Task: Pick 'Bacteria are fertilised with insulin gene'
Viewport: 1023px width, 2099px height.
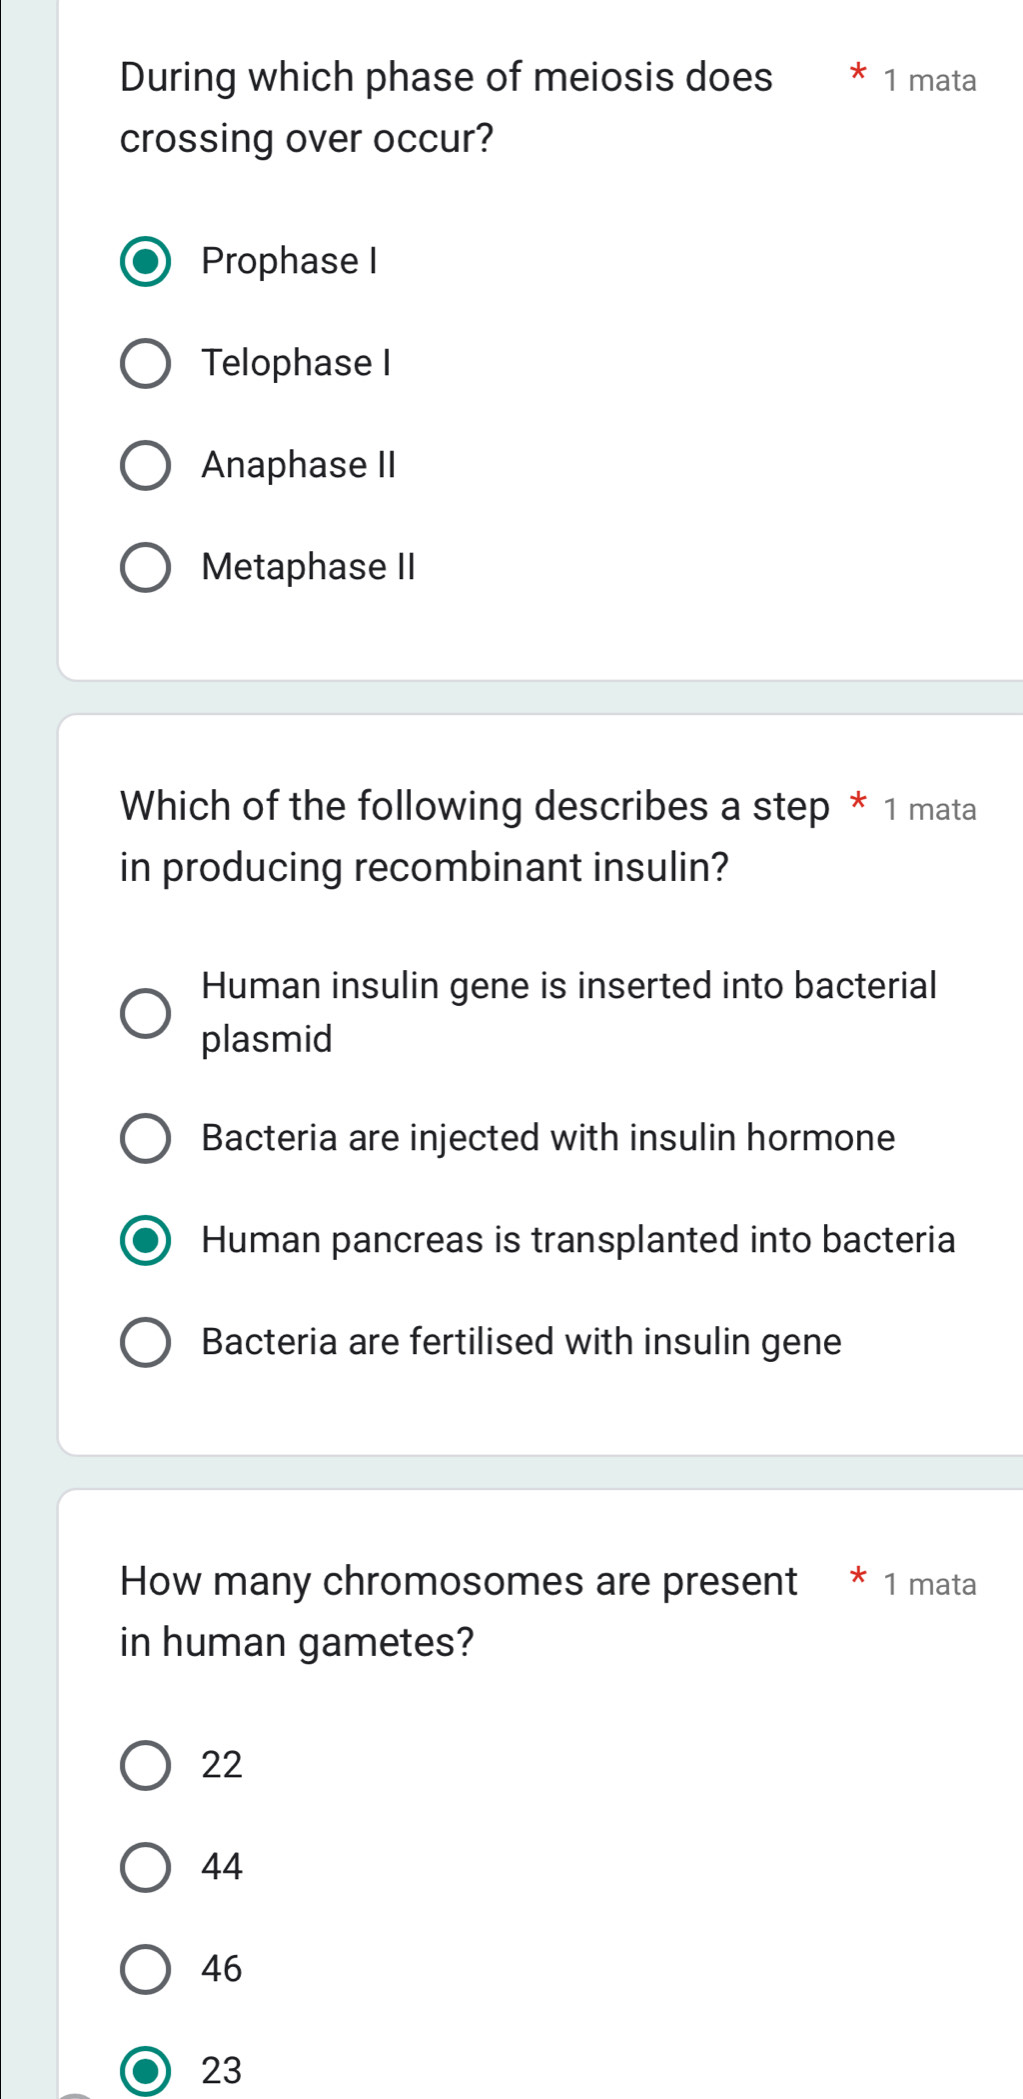Action: (x=146, y=1342)
